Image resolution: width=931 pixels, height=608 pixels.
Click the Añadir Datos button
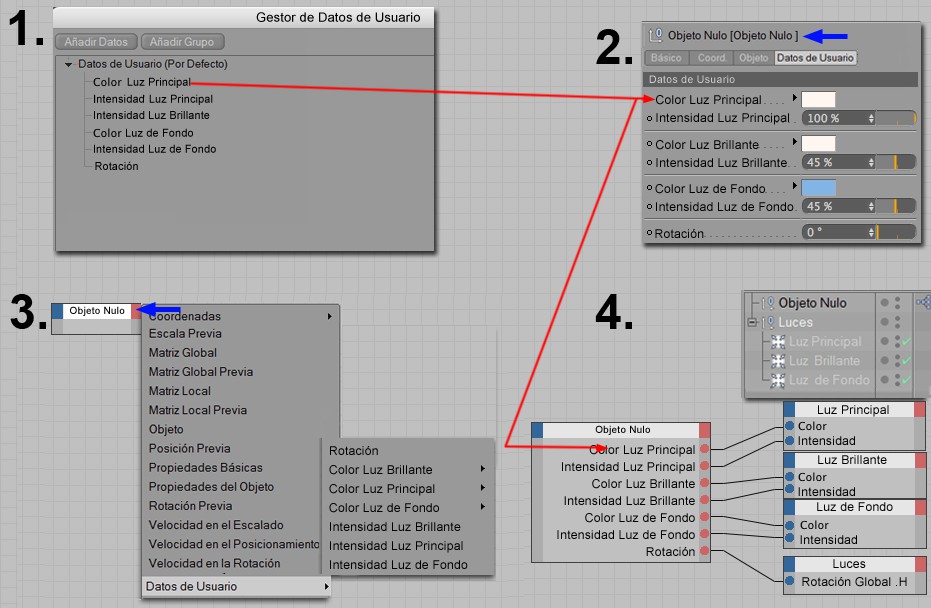(x=96, y=42)
